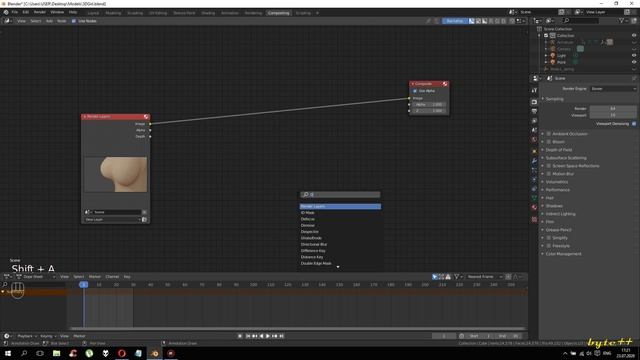Open the Output properties tab
Screen dimensions: 640x360
point(534,111)
